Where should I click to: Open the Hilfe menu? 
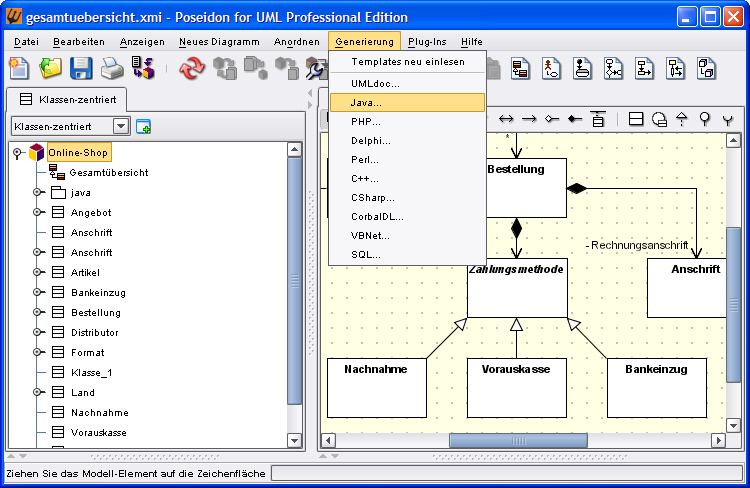[x=472, y=42]
